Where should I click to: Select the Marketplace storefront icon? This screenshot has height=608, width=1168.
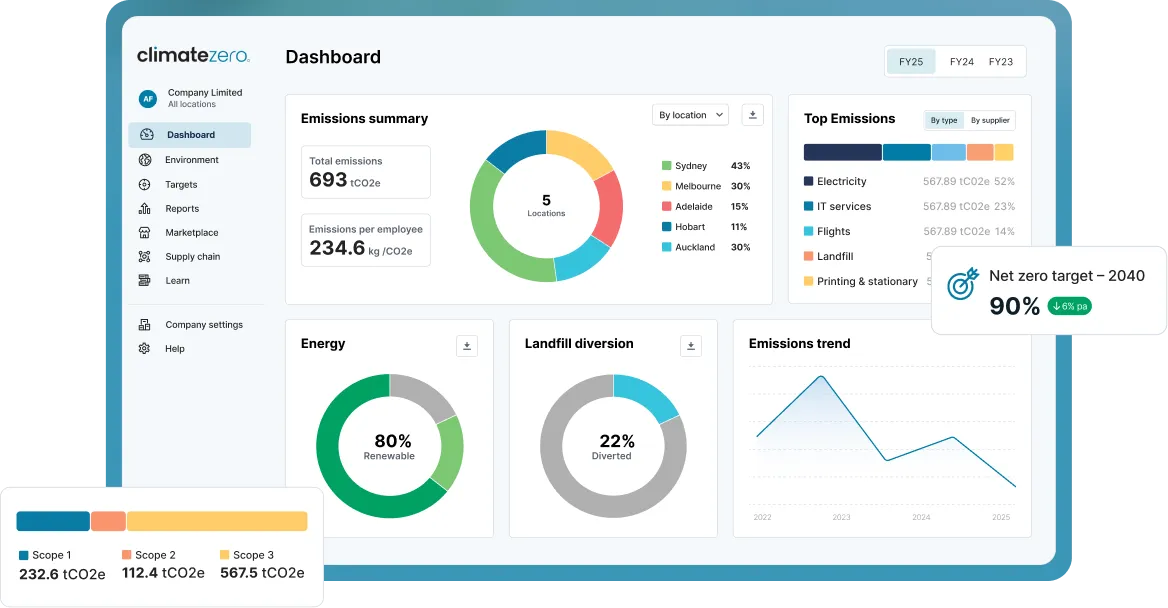click(x=145, y=232)
